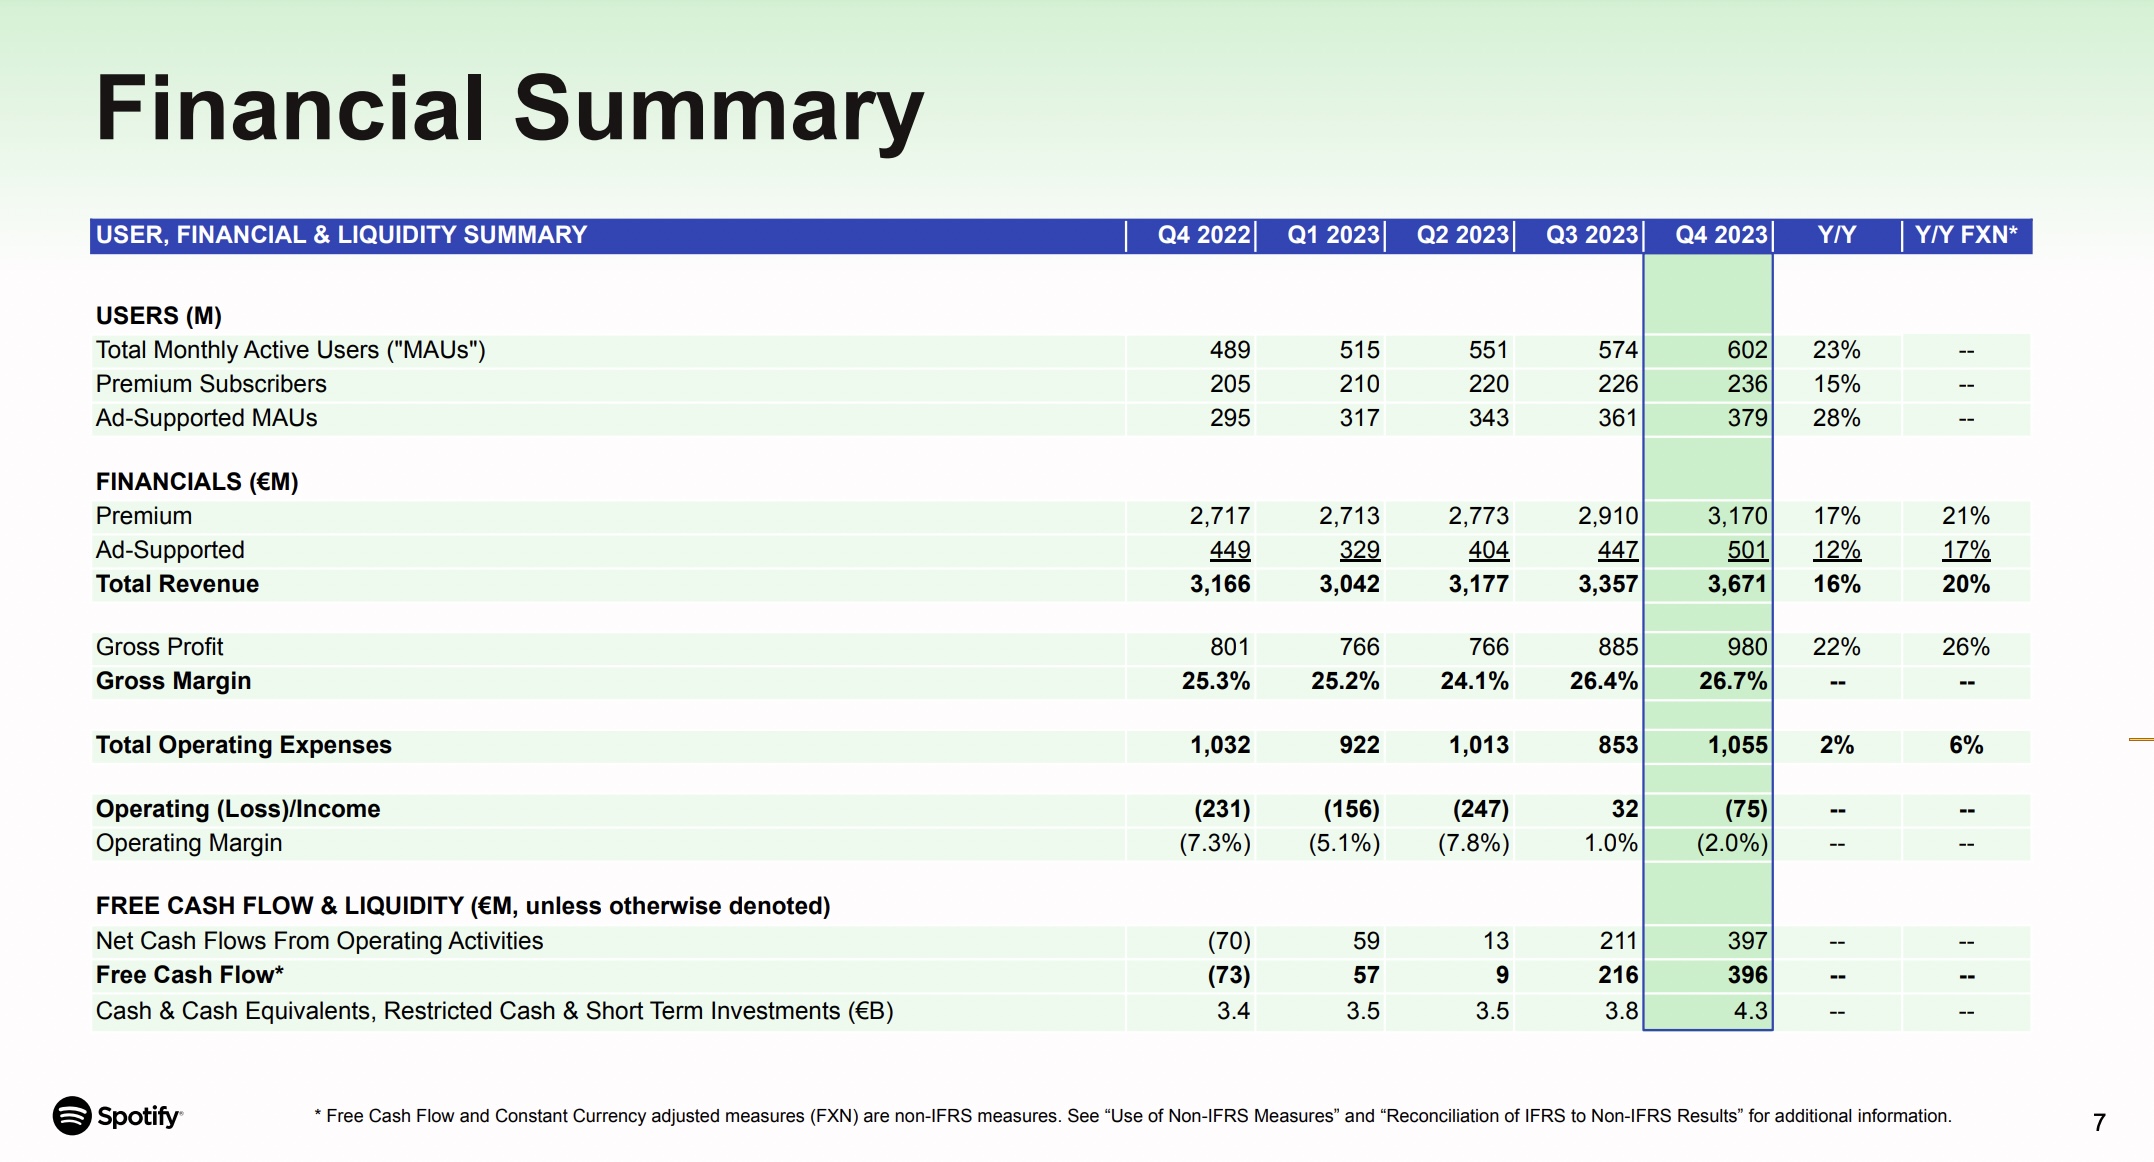The height and width of the screenshot is (1162, 2154).
Task: Click the 'Q4 2023' column header
Action: tap(1721, 235)
